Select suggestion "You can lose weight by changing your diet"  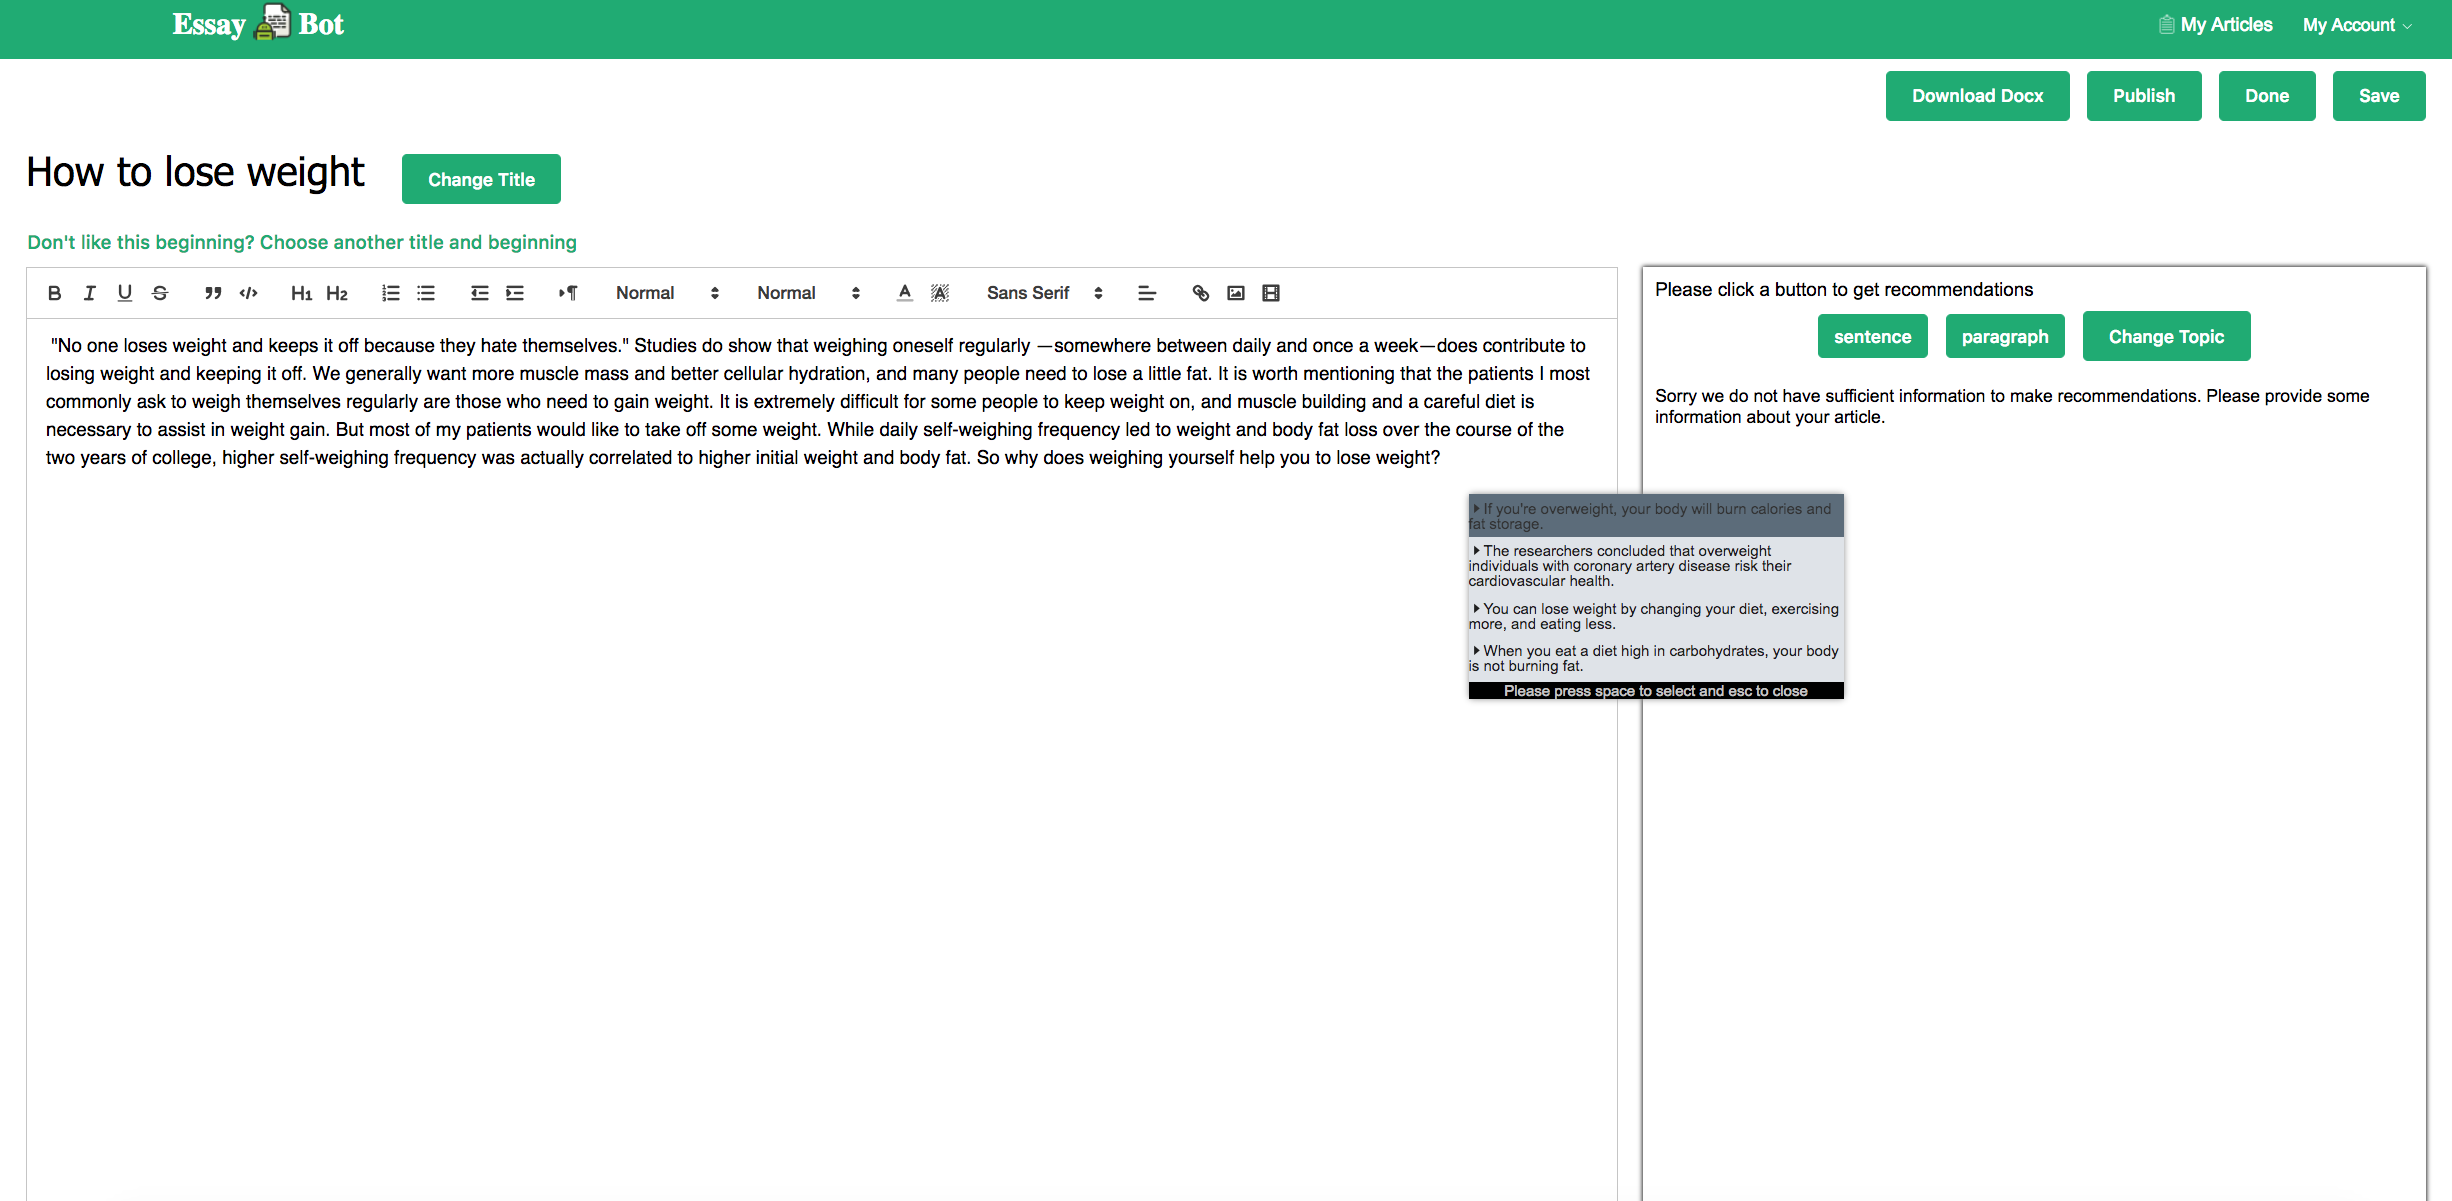click(1655, 616)
